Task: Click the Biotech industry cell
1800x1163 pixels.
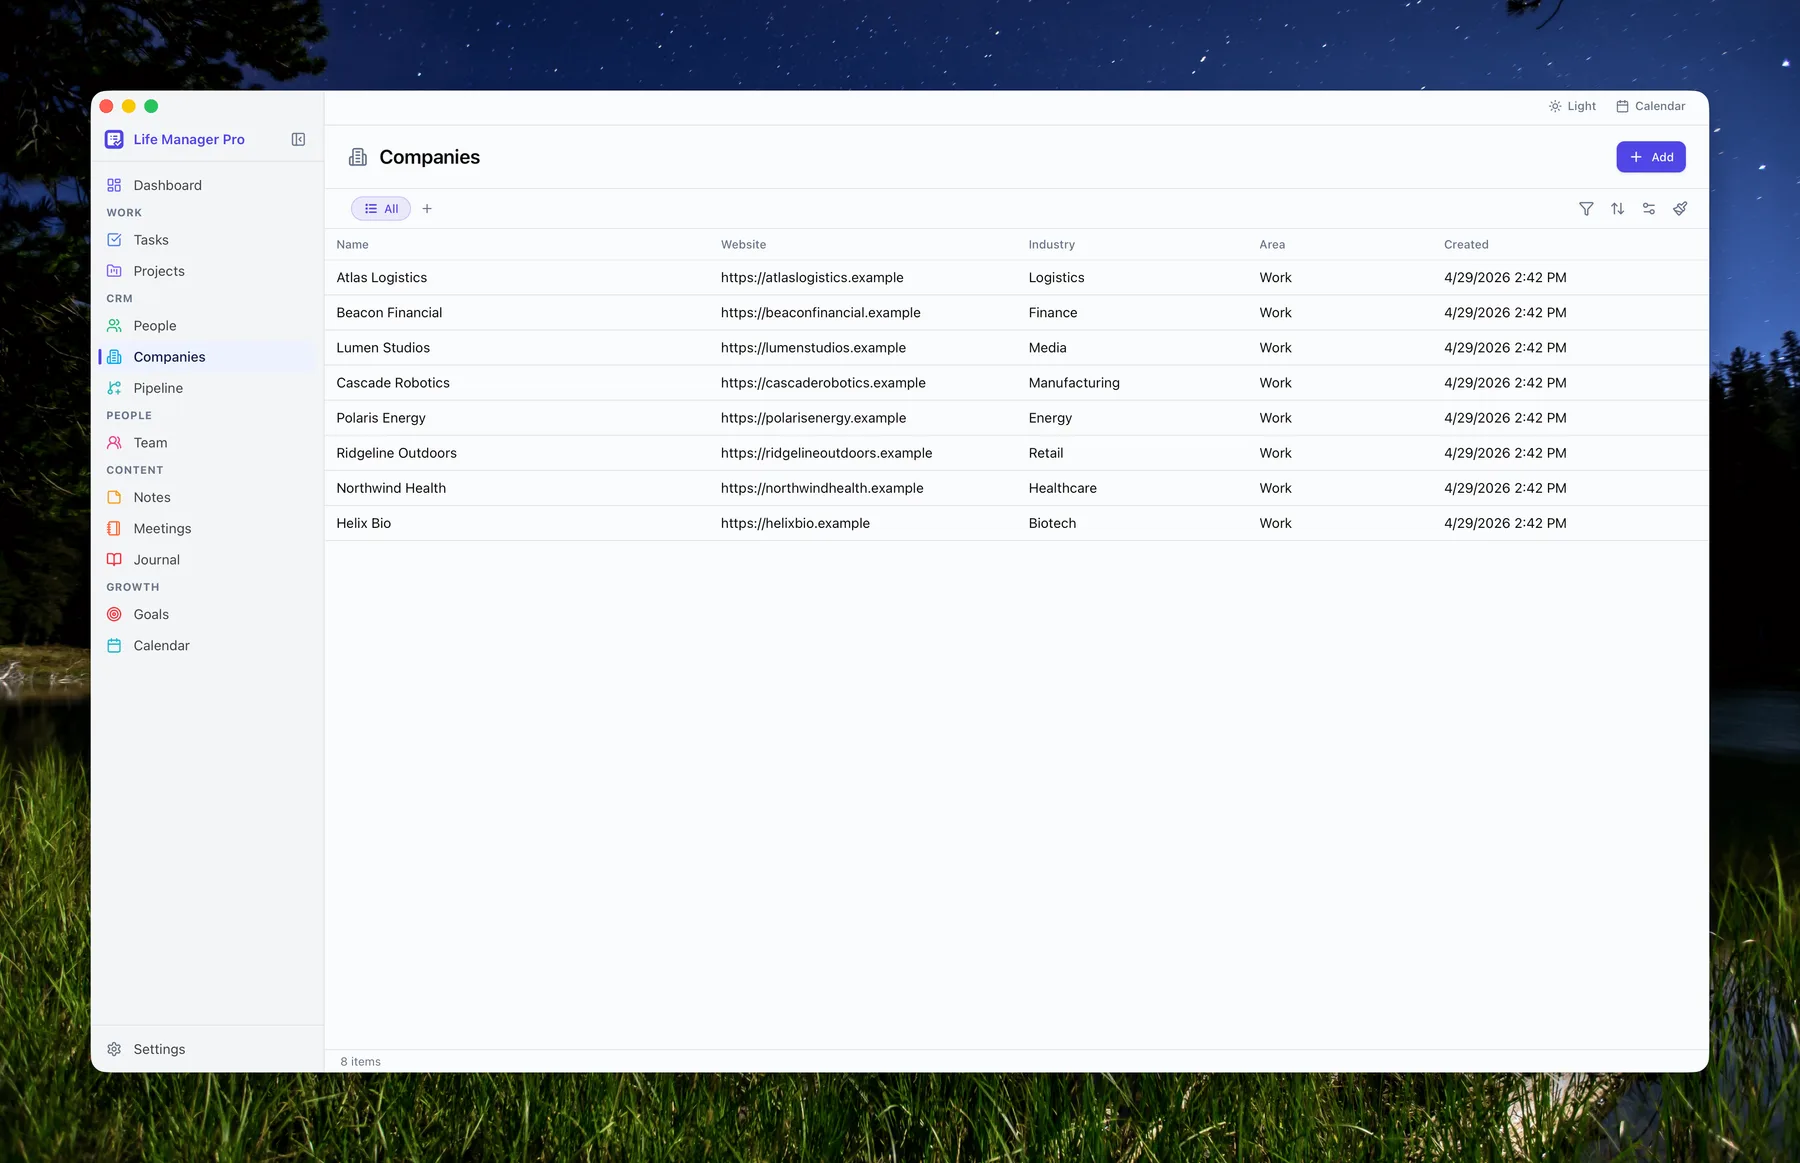Action: point(1052,523)
